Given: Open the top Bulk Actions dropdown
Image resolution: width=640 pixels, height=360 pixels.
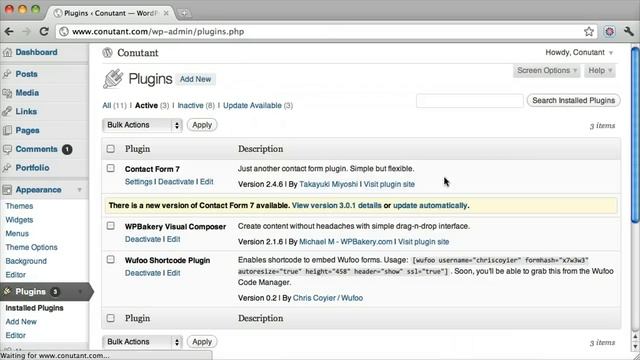Looking at the screenshot, I should (142, 125).
